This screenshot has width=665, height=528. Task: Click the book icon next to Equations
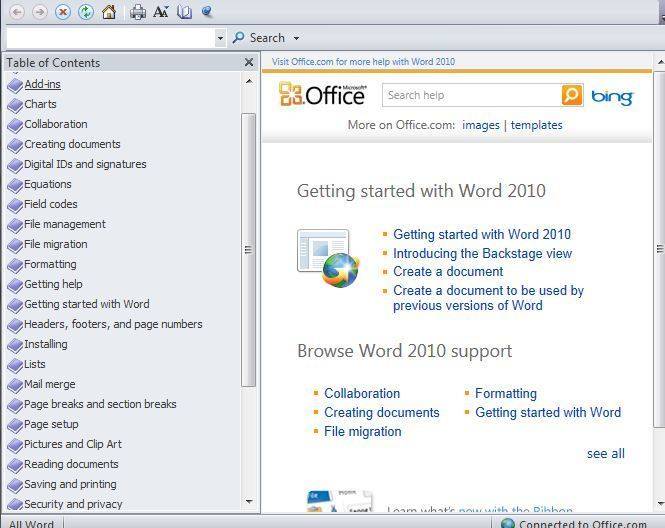point(15,185)
